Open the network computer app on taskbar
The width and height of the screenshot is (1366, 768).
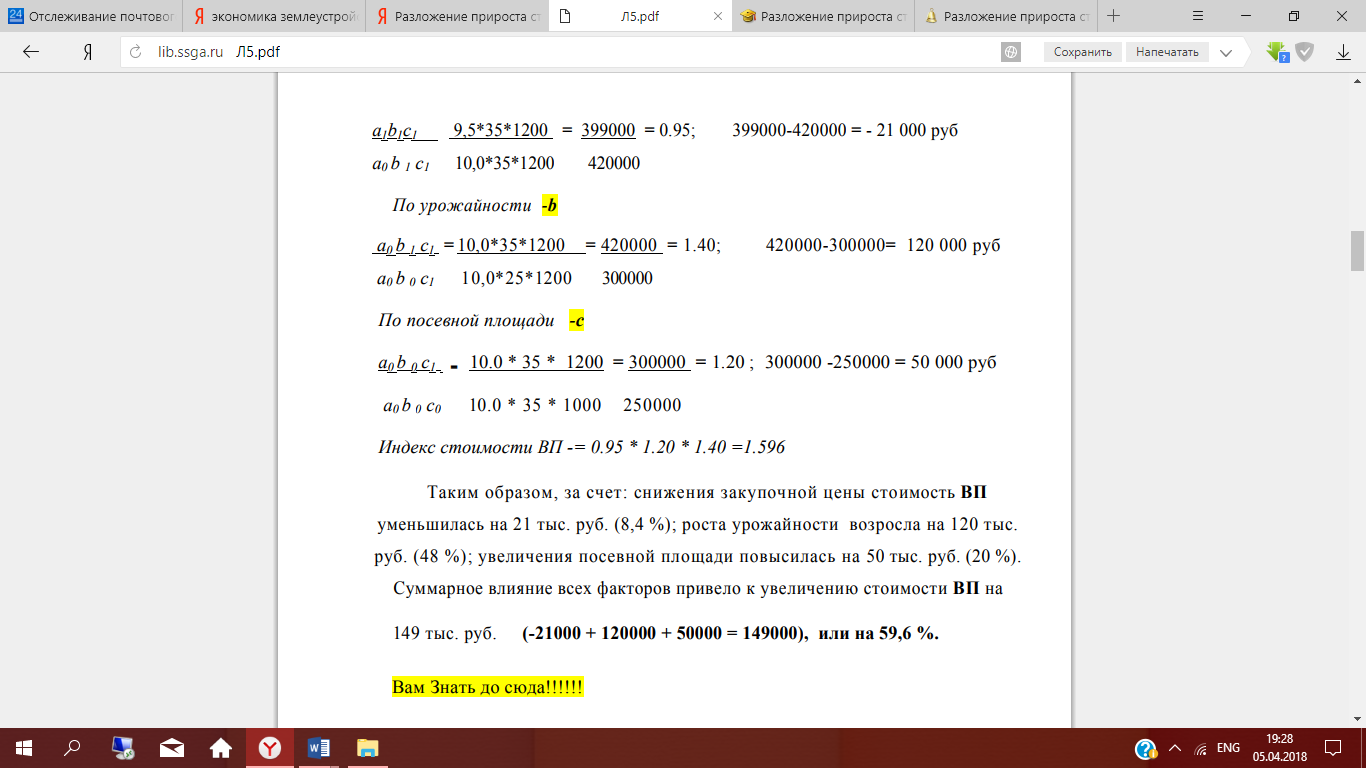point(123,748)
